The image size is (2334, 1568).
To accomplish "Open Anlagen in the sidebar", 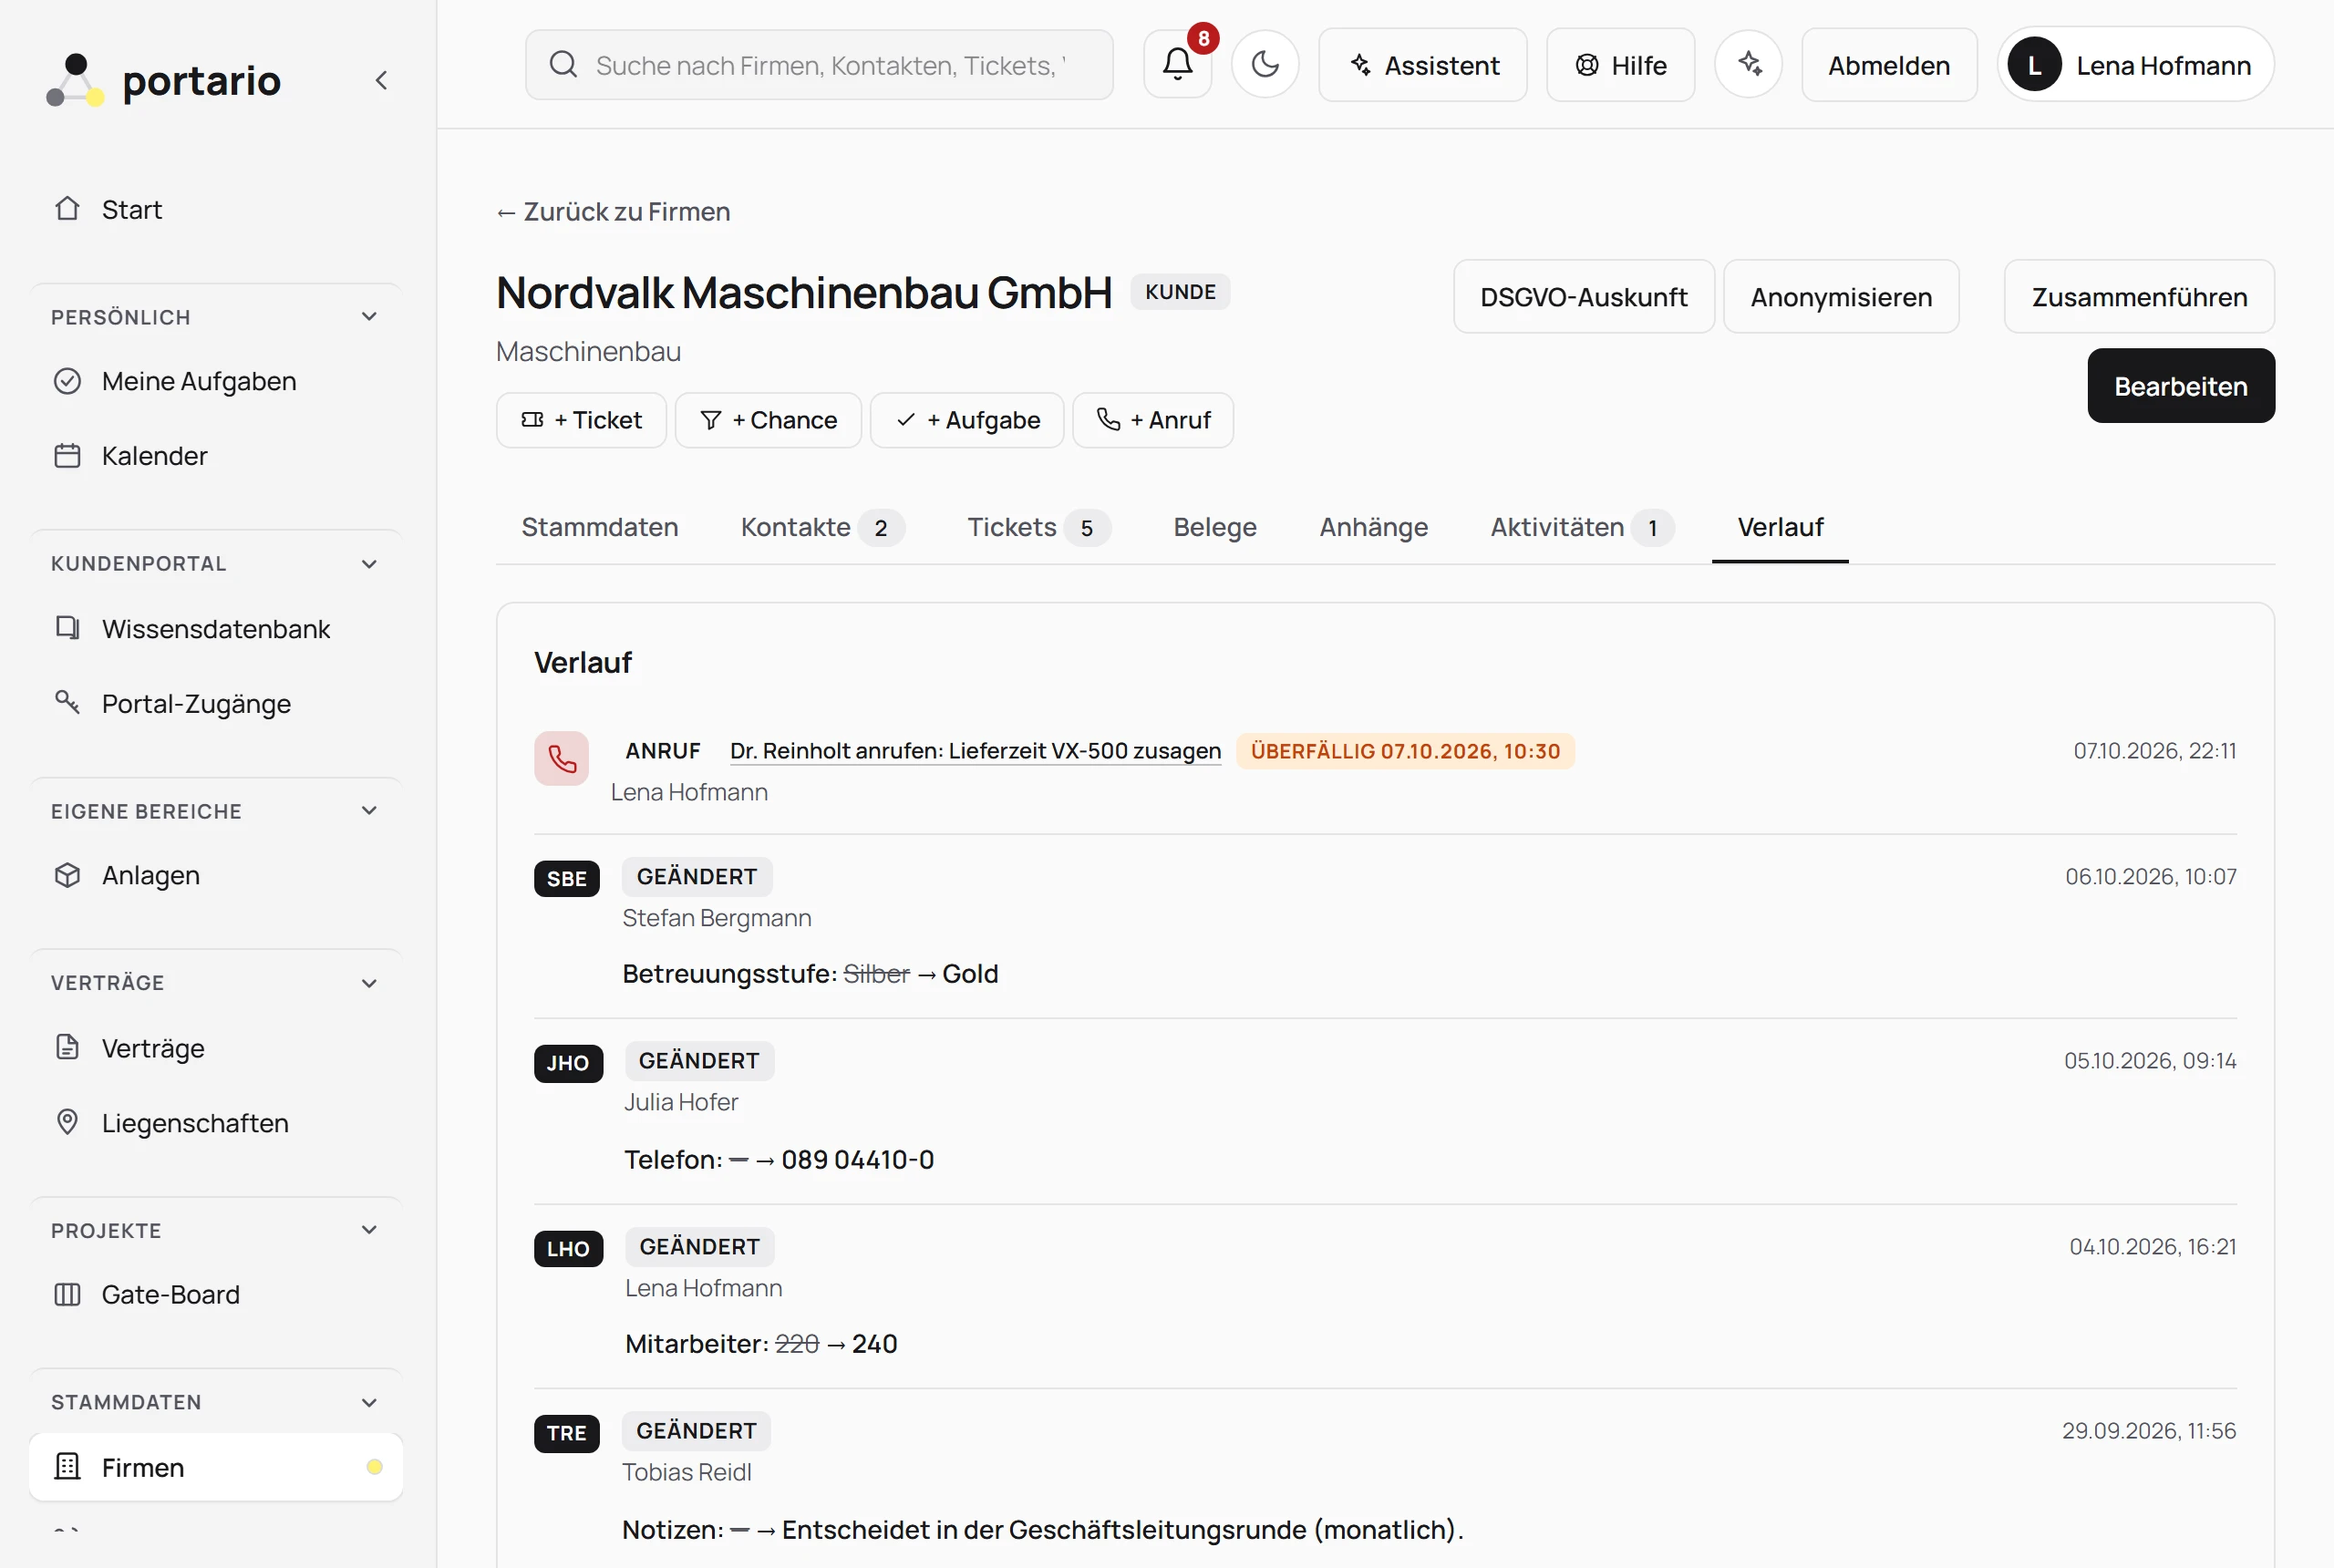I will click(216, 875).
